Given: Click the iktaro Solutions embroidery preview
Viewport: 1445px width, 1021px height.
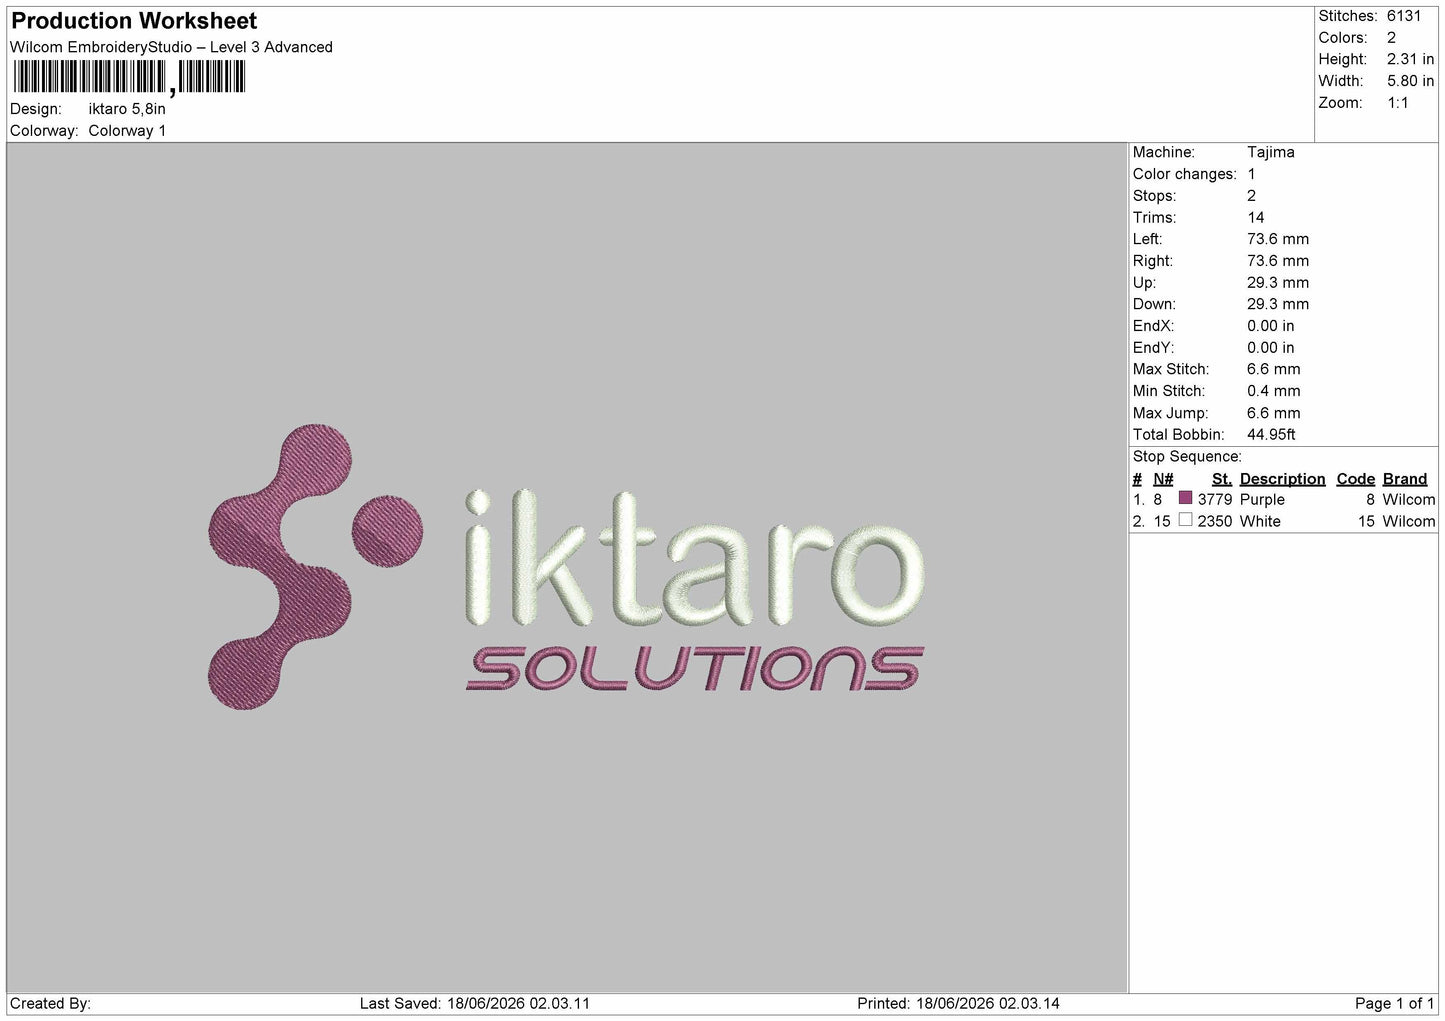Looking at the screenshot, I should [567, 567].
